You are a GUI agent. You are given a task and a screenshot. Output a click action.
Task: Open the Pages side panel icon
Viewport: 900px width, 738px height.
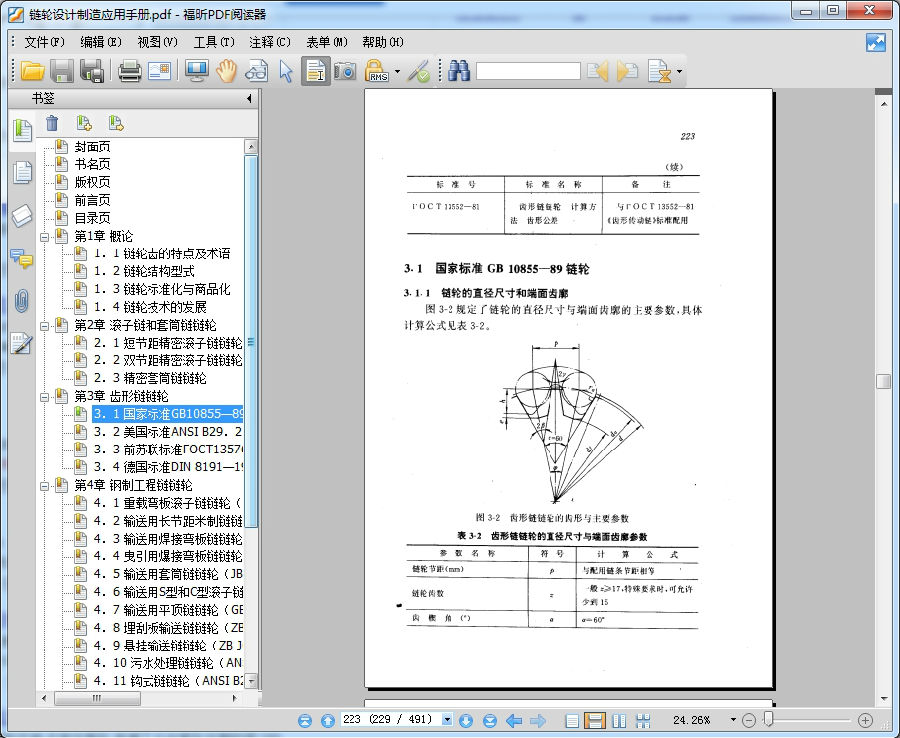click(x=22, y=173)
